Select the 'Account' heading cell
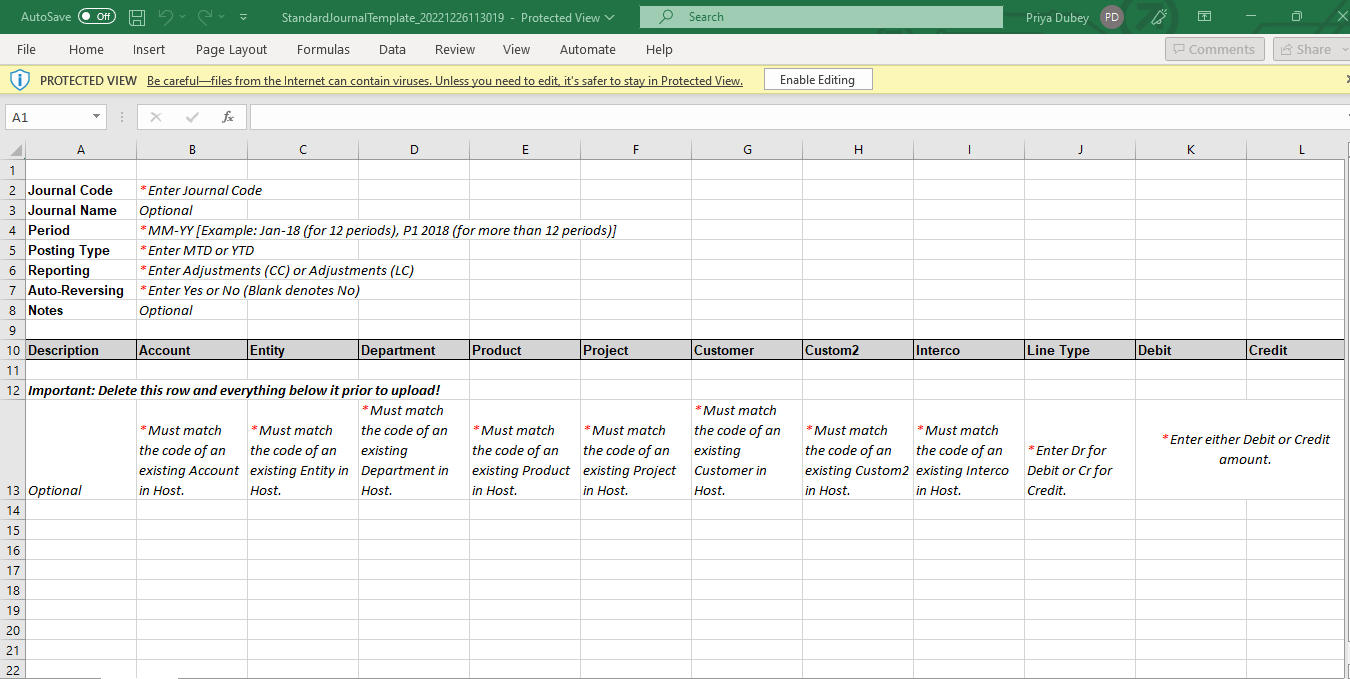This screenshot has width=1350, height=679. (192, 350)
